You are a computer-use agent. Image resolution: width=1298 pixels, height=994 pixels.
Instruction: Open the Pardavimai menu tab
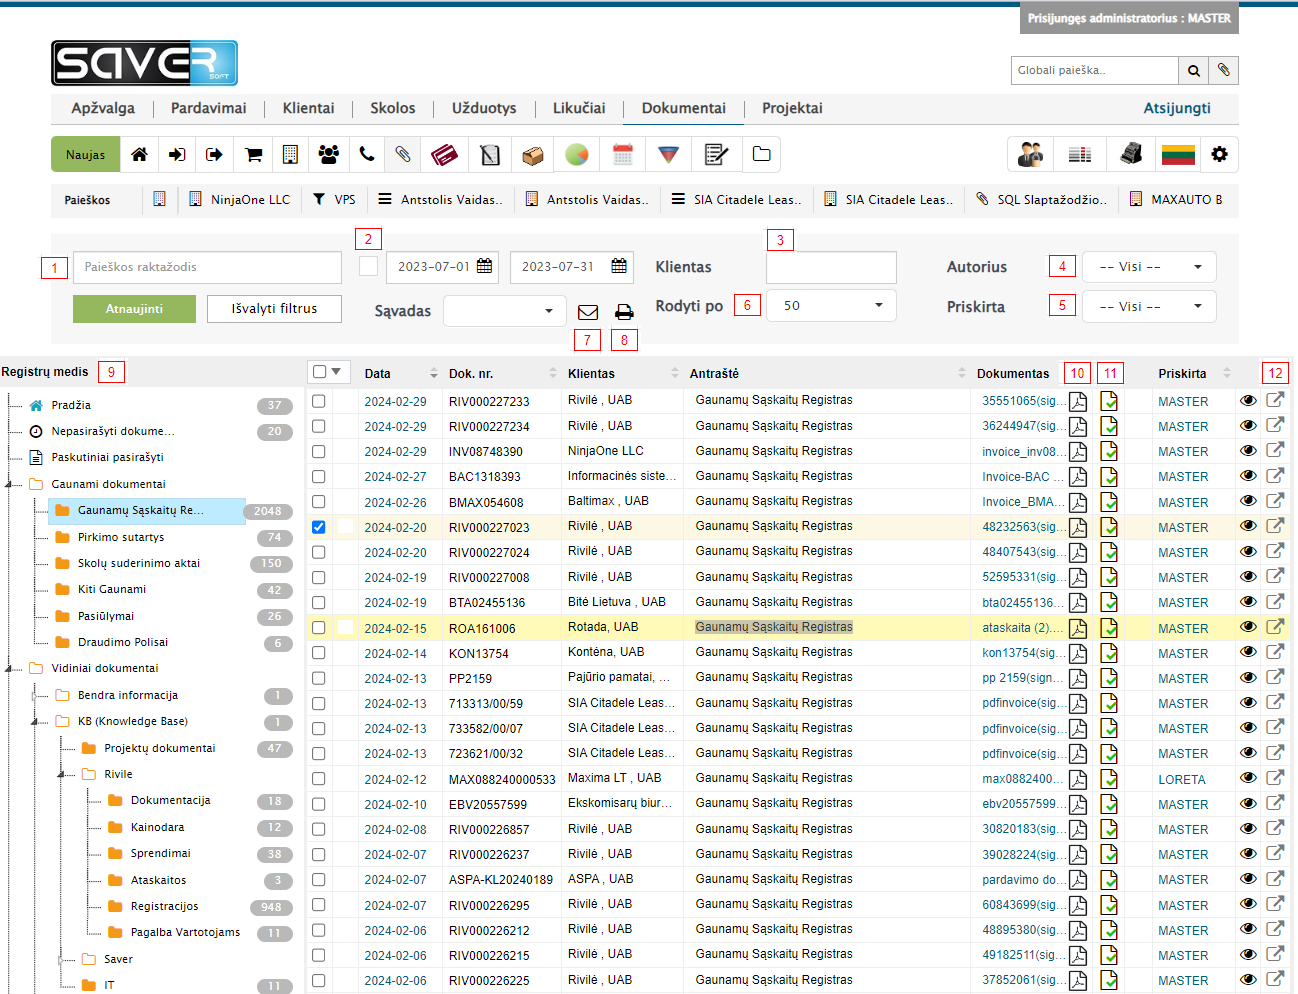point(209,108)
